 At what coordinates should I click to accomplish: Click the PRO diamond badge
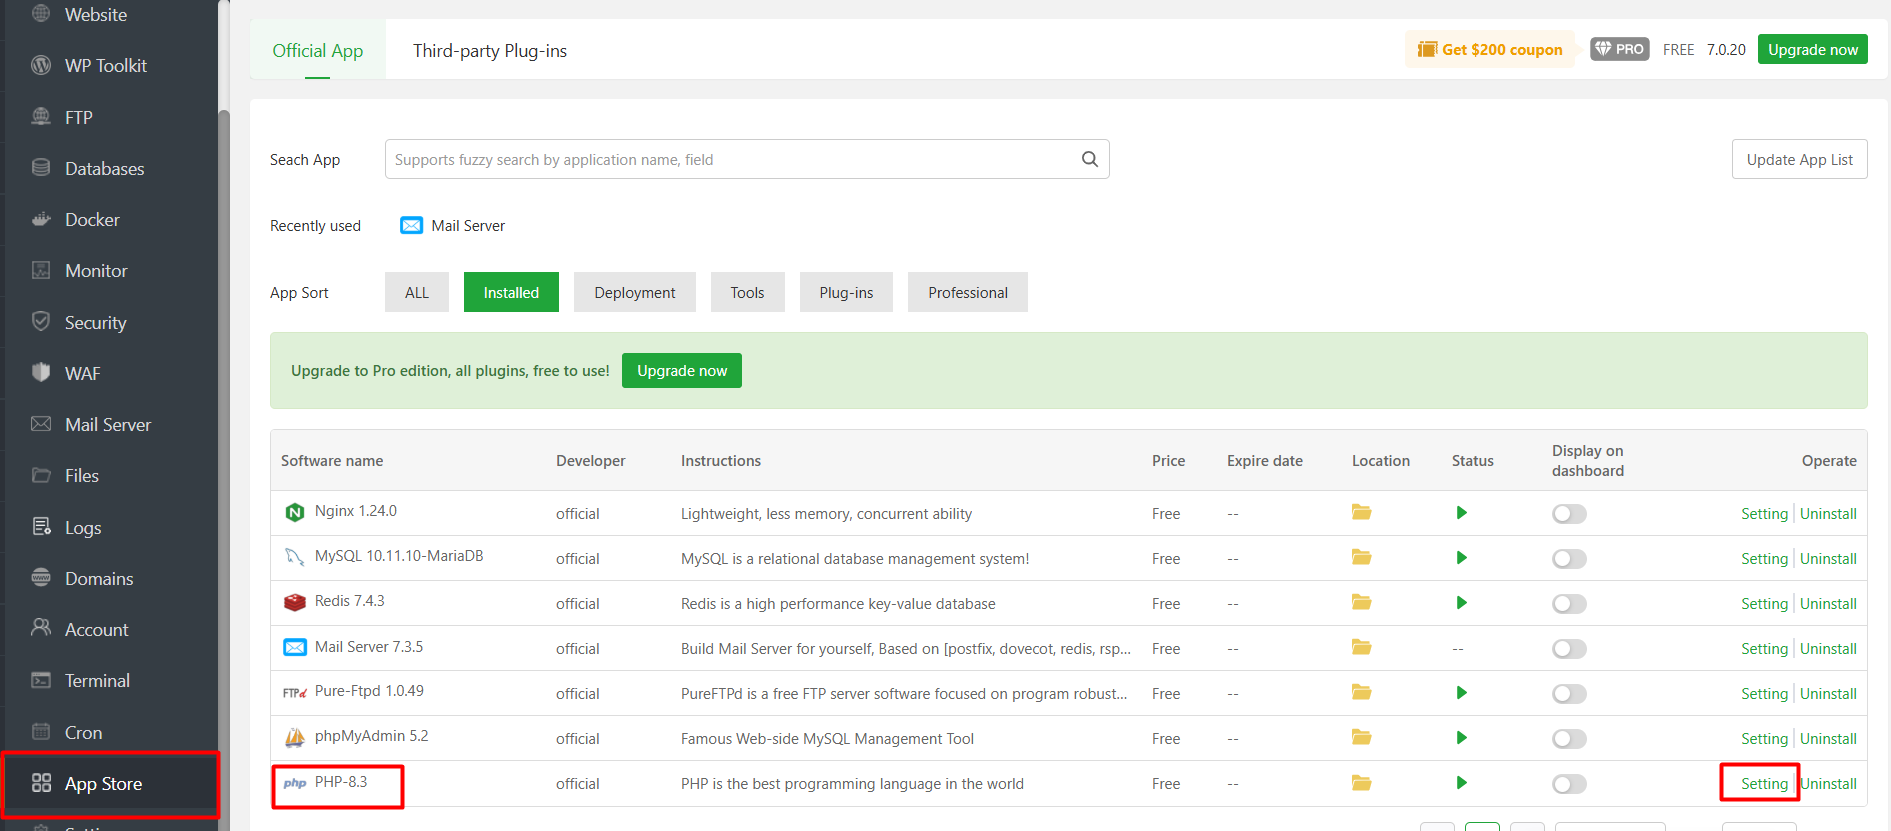[1619, 49]
